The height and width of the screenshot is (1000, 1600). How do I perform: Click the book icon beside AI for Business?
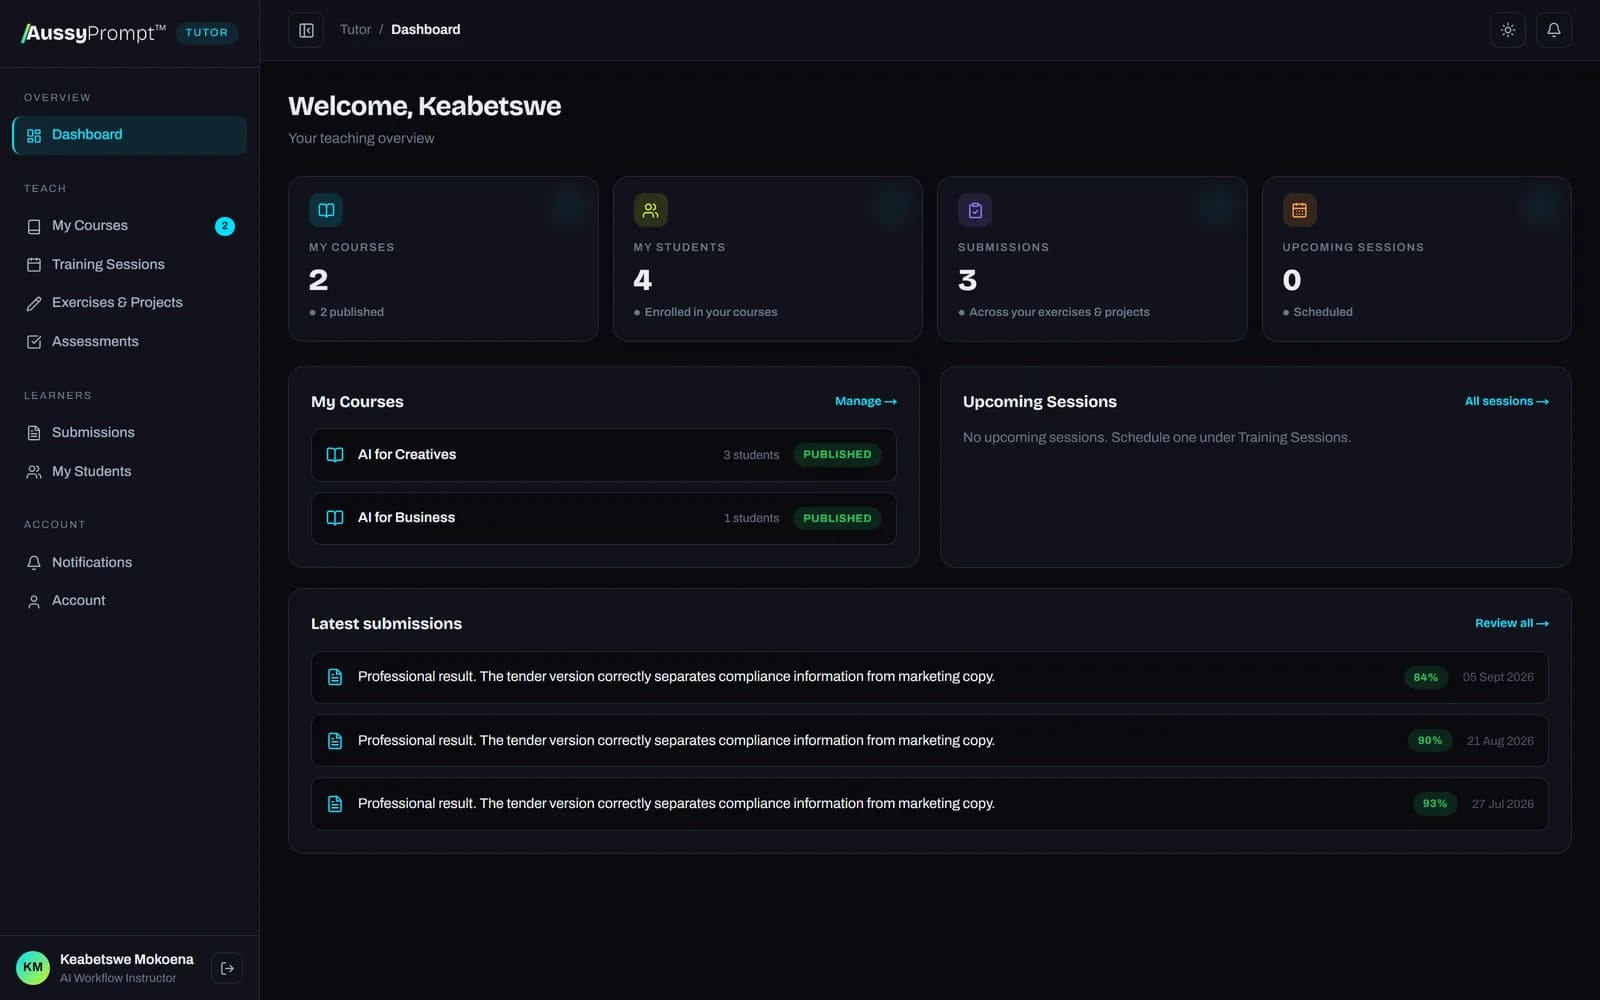[x=335, y=518]
